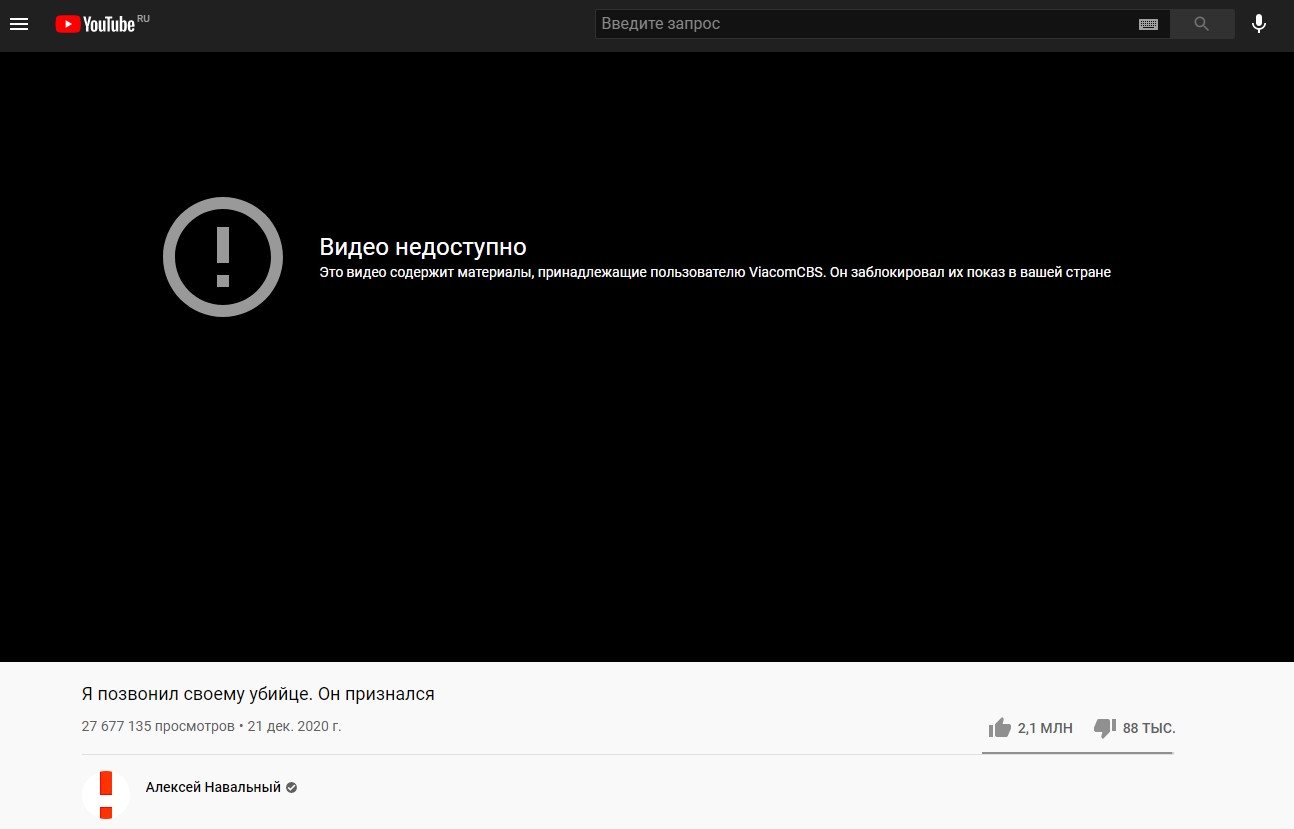Click the thumbs-down dislike icon

coord(1105,728)
